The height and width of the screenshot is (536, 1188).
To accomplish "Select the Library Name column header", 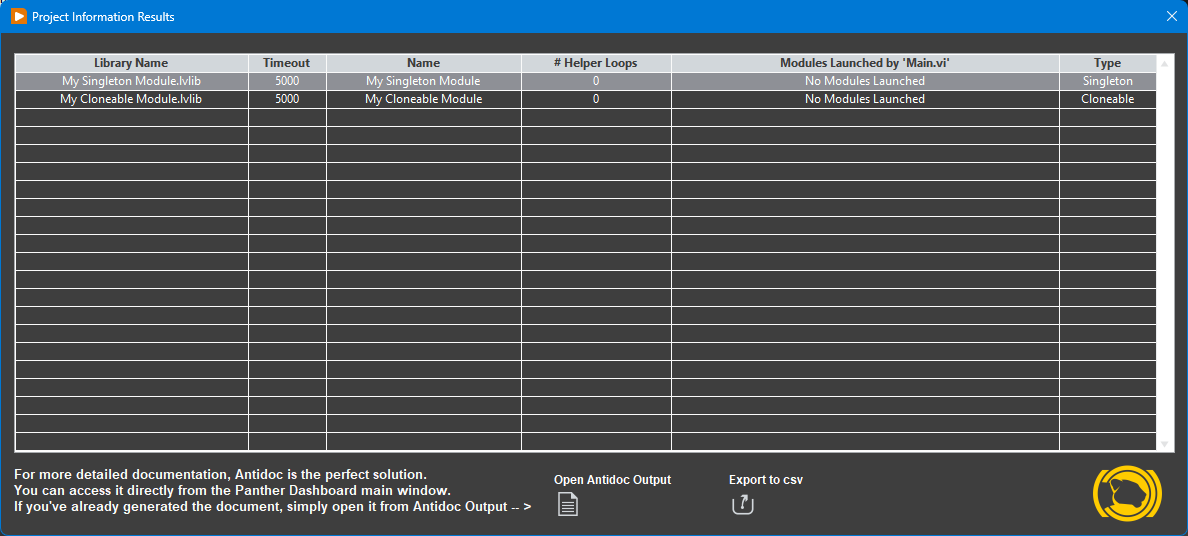I will 131,63.
